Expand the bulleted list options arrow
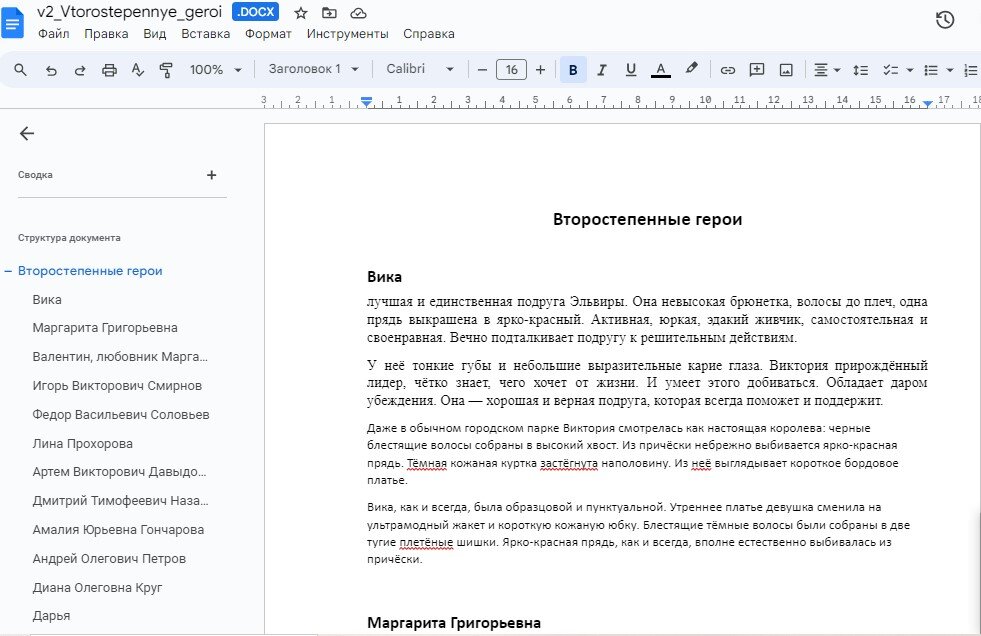The image size is (981, 636). click(950, 70)
